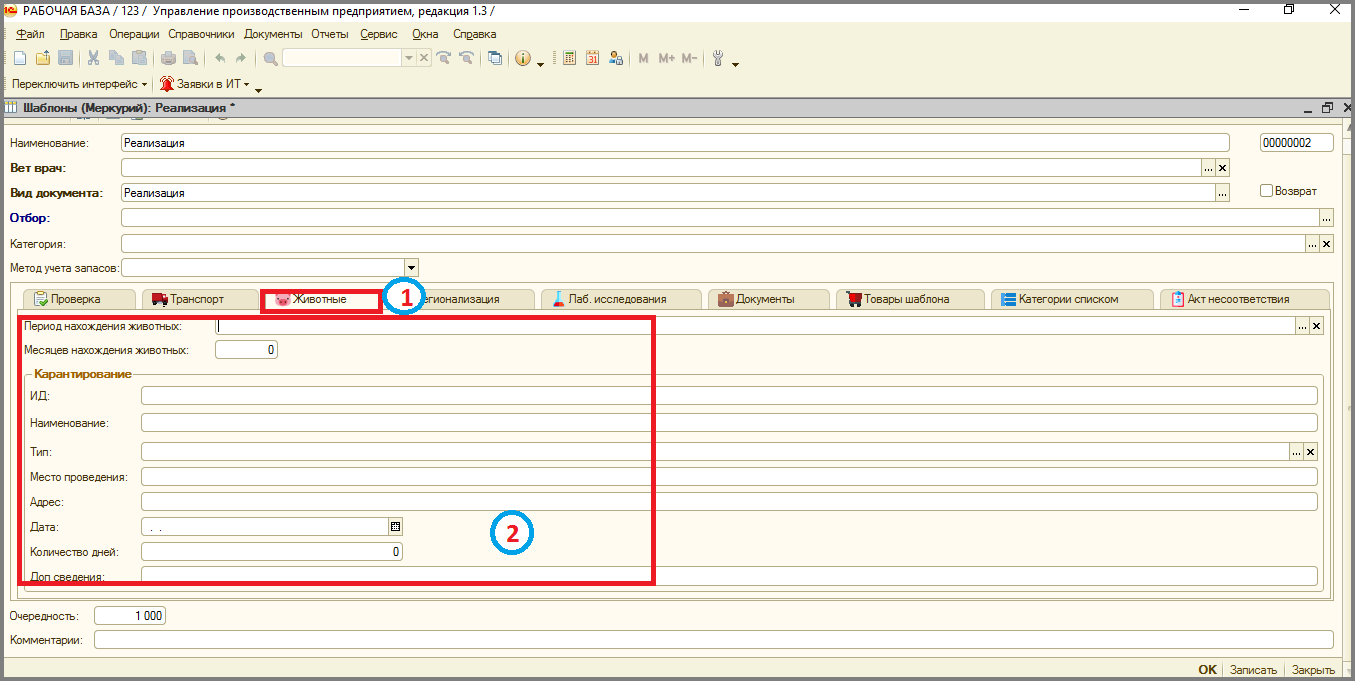Click the Наименование input field at top
Viewport: 1355px width, 681px height.
point(675,143)
